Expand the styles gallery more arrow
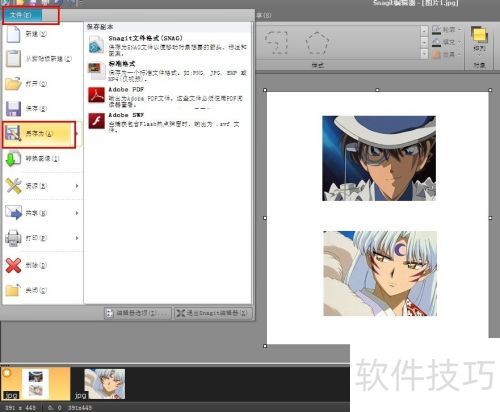This screenshot has width=500, height=412. (424, 54)
